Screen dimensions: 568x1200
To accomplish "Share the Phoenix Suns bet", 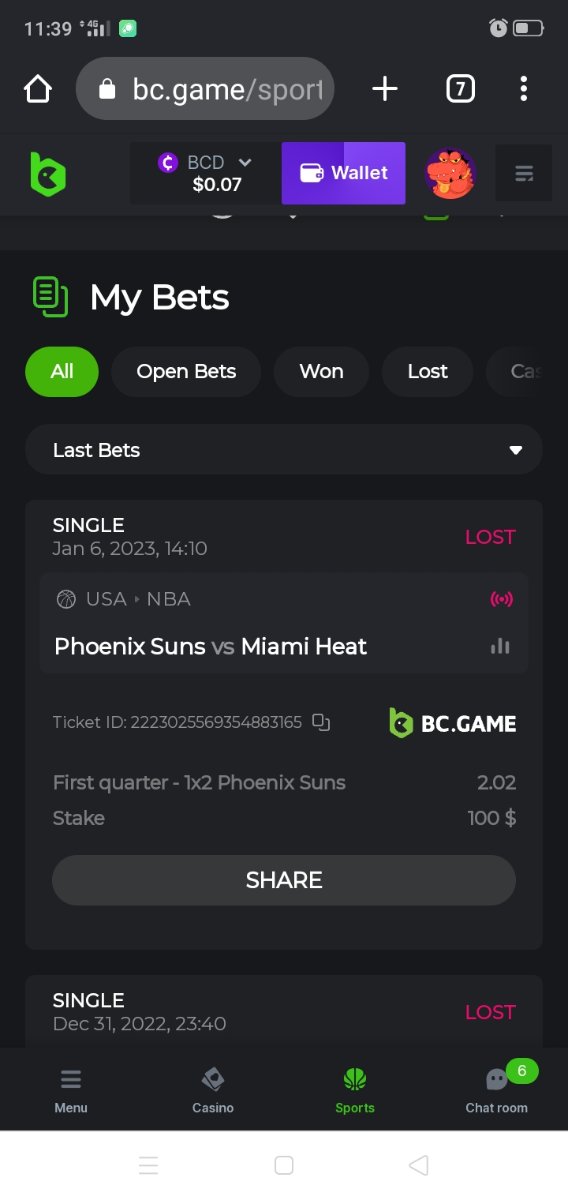I will (284, 880).
